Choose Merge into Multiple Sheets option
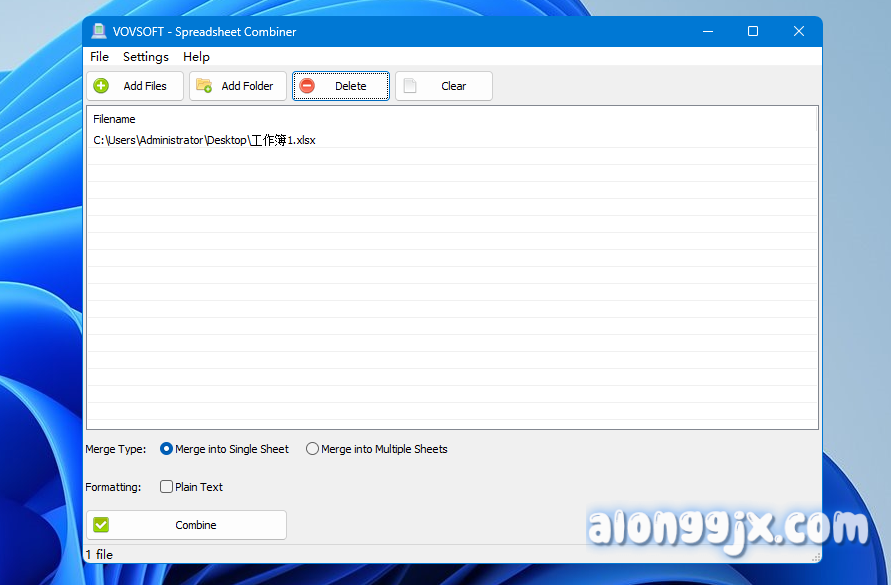 [x=313, y=449]
